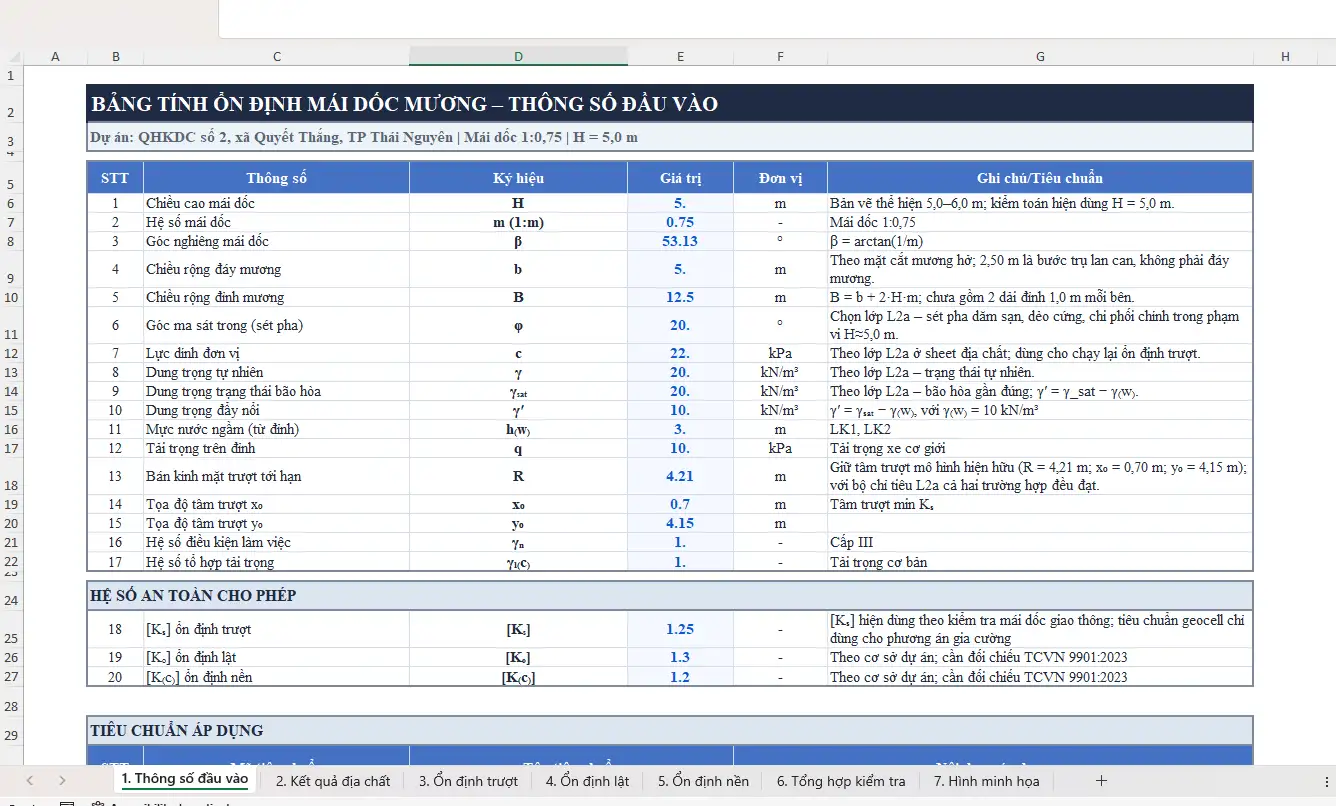
Task: Open the '3. Ổn định trượt' sheet tab
Action: pyautogui.click(x=468, y=780)
